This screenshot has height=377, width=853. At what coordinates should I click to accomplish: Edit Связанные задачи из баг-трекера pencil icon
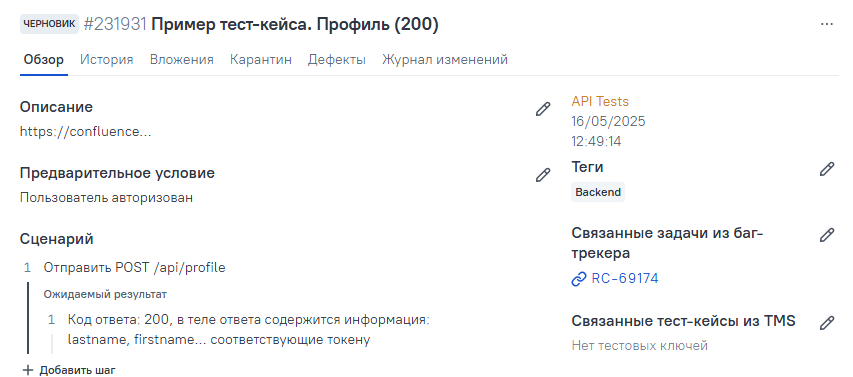coord(827,234)
